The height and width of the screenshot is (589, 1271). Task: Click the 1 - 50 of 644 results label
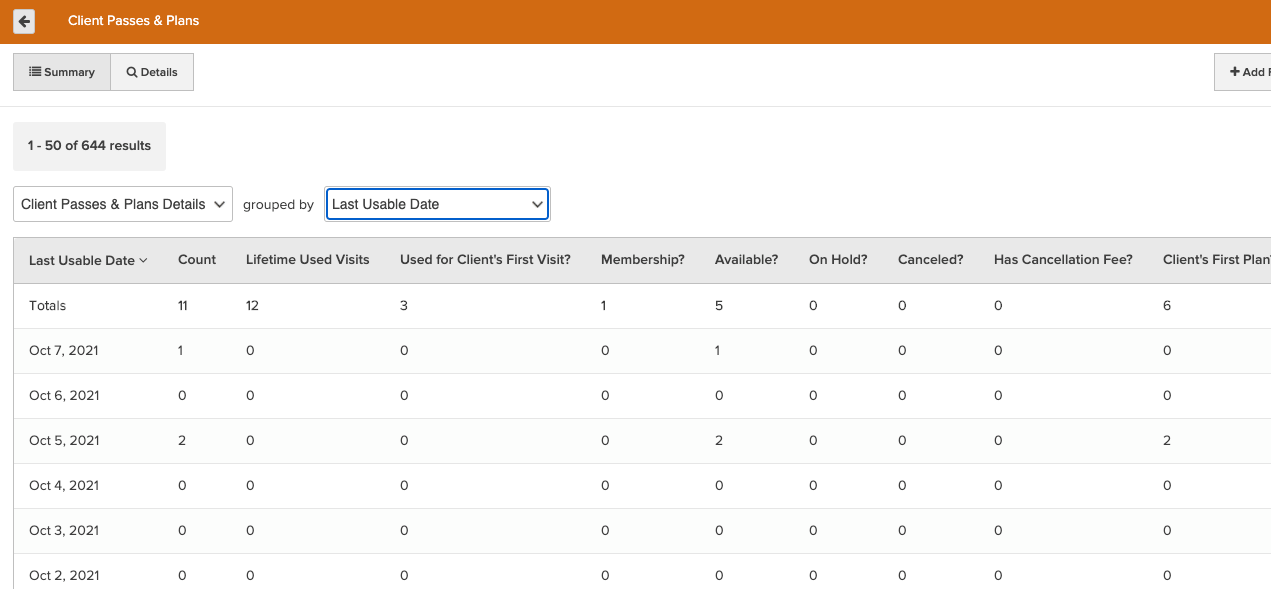[89, 146]
